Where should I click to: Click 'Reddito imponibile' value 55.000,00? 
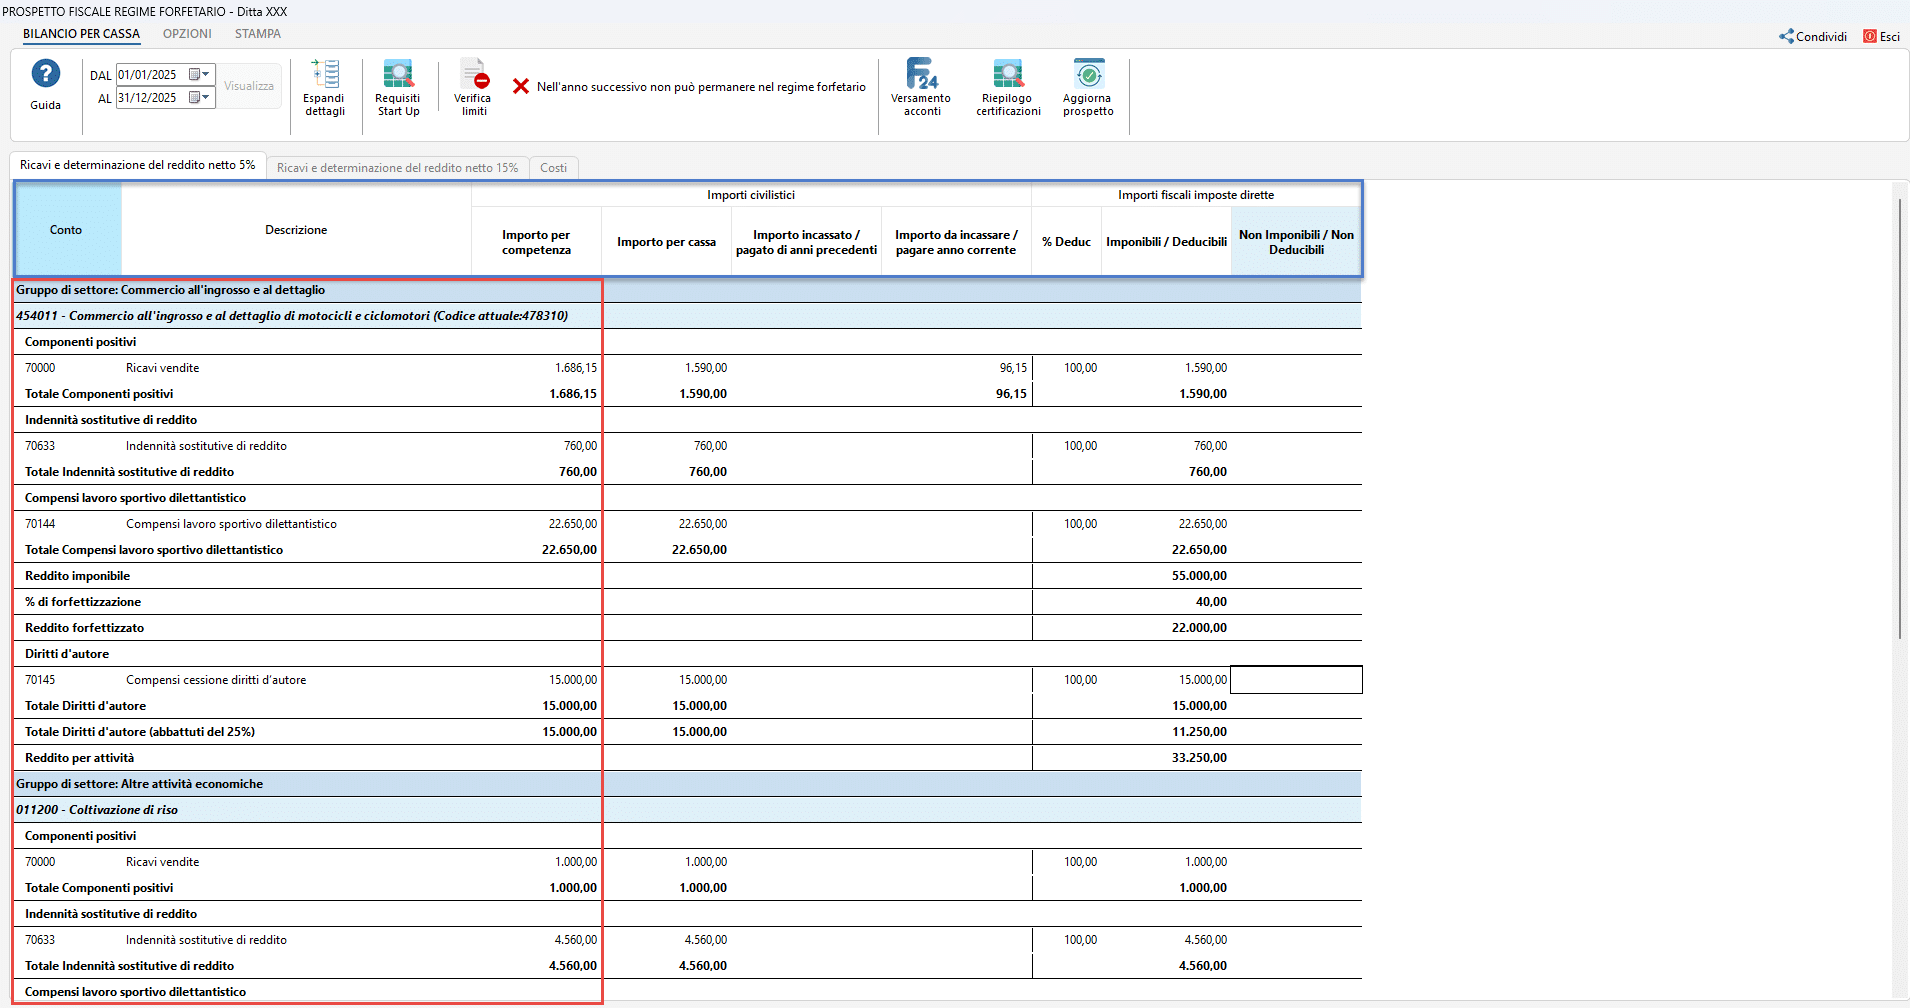(x=1199, y=576)
